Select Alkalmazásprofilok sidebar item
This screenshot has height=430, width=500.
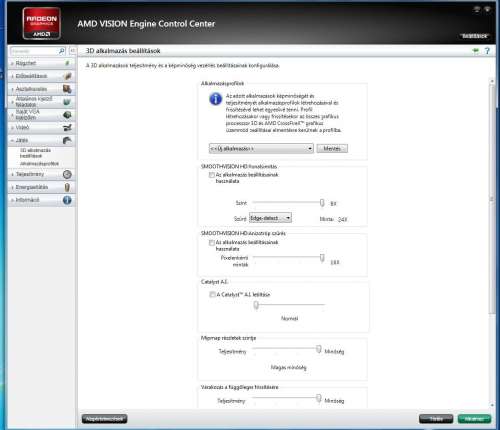tap(39, 164)
